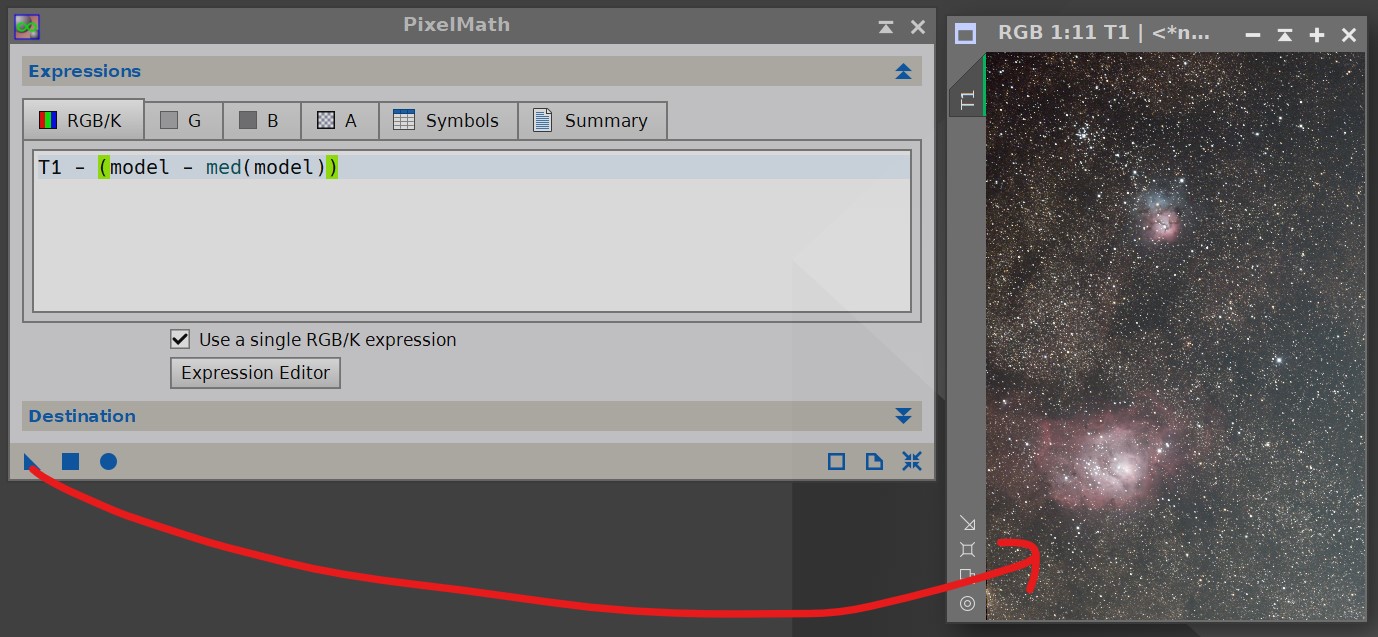Select the T1 view tab on the image window
This screenshot has height=637, width=1378.
point(965,100)
